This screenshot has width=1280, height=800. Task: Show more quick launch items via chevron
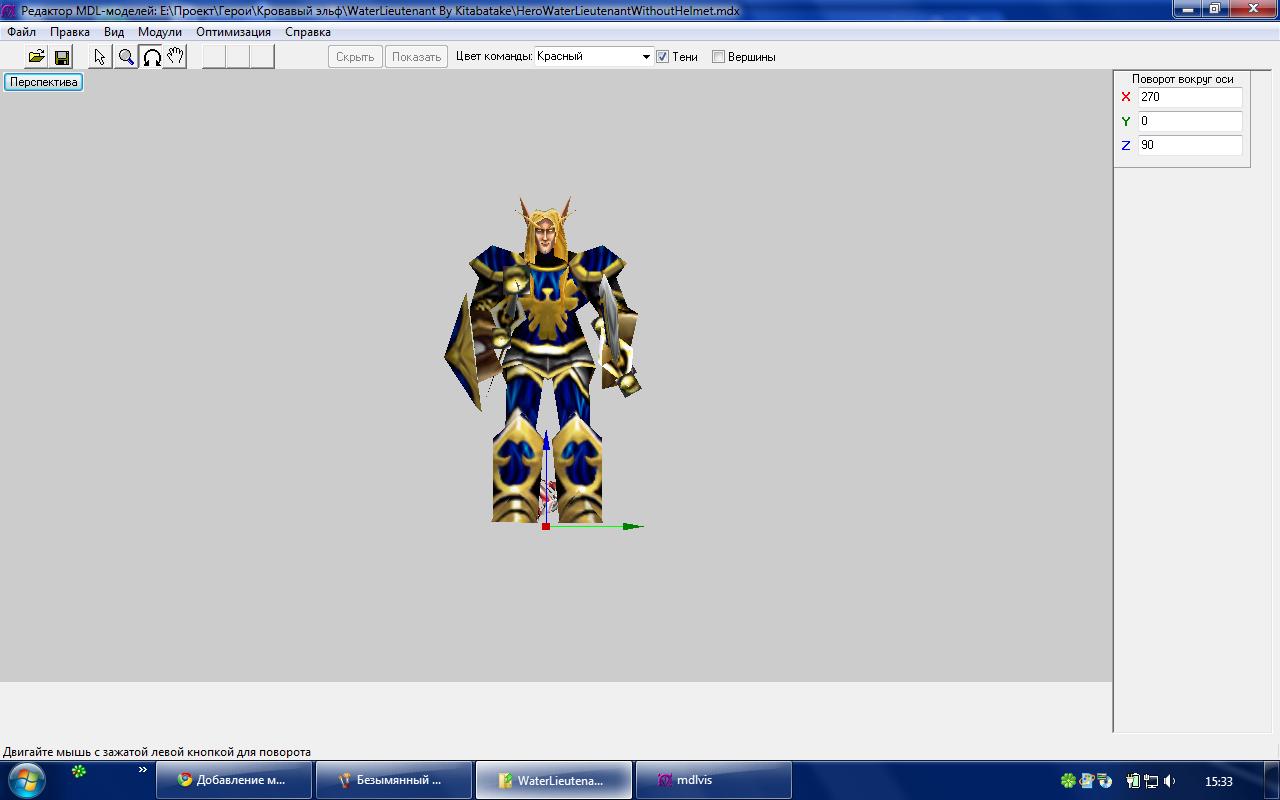(x=143, y=770)
